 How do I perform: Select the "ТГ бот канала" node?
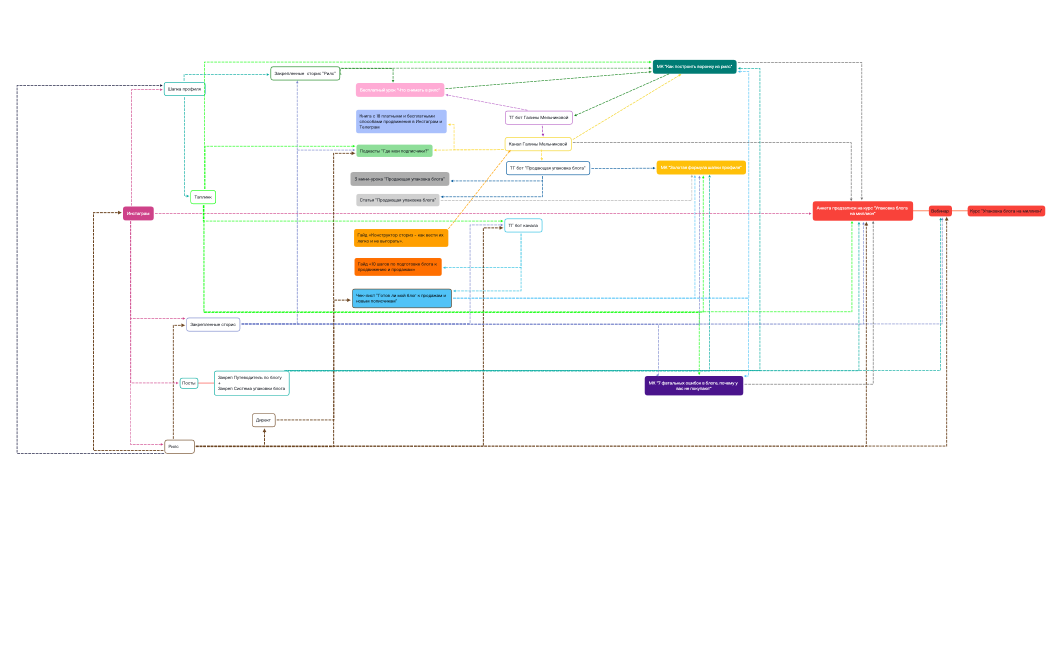523,226
